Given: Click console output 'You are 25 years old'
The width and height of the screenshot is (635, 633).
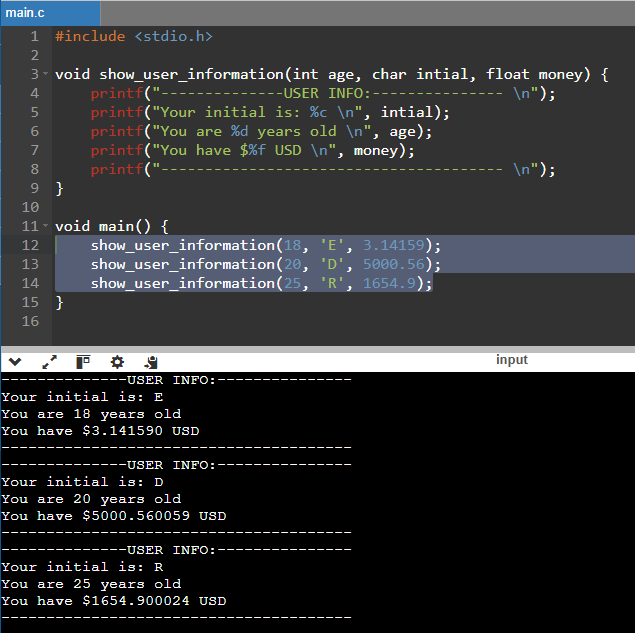Looking at the screenshot, I should [x=91, y=584].
